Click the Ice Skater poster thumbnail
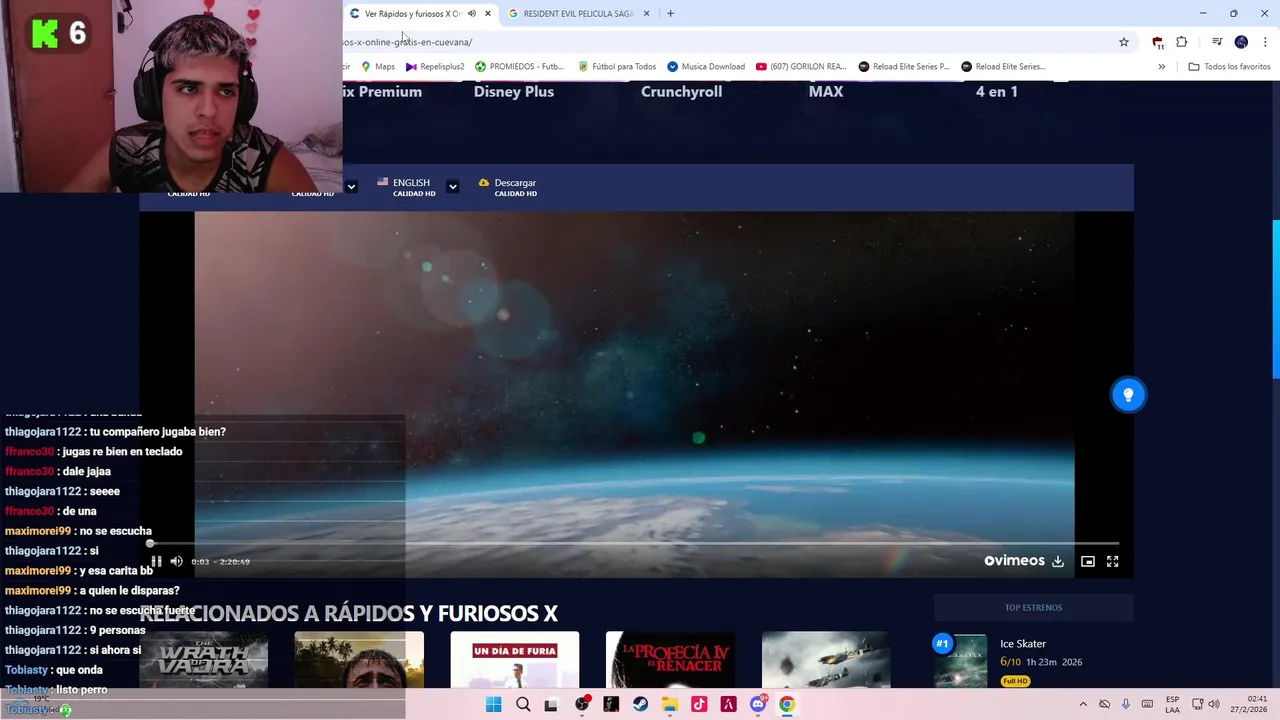The image size is (1280, 720). point(960,662)
